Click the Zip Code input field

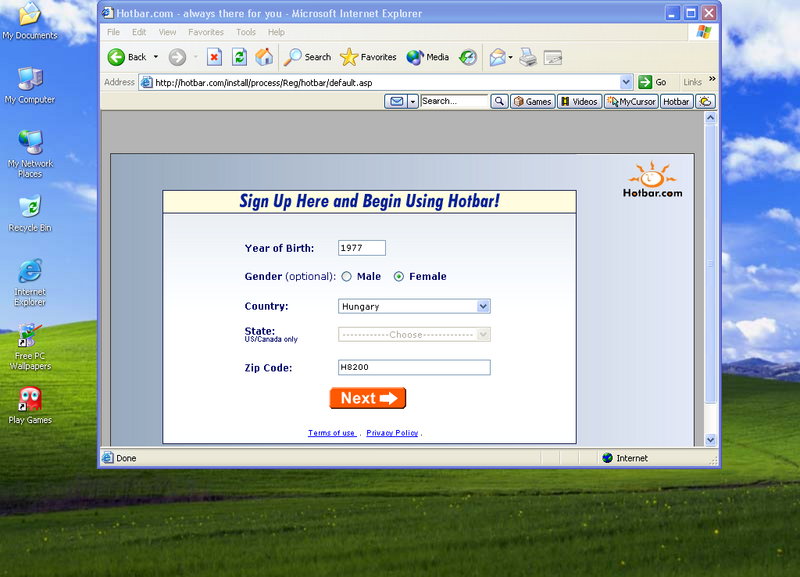(414, 367)
